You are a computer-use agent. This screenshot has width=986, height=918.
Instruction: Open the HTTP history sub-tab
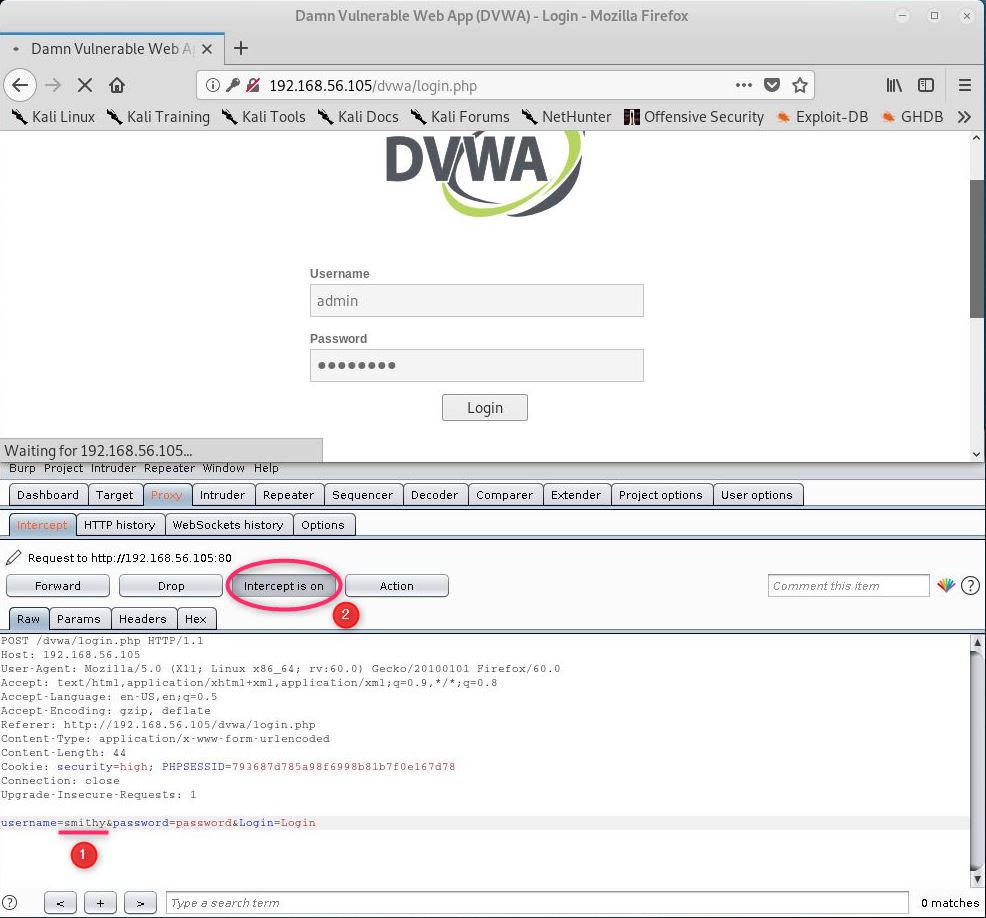pos(119,525)
